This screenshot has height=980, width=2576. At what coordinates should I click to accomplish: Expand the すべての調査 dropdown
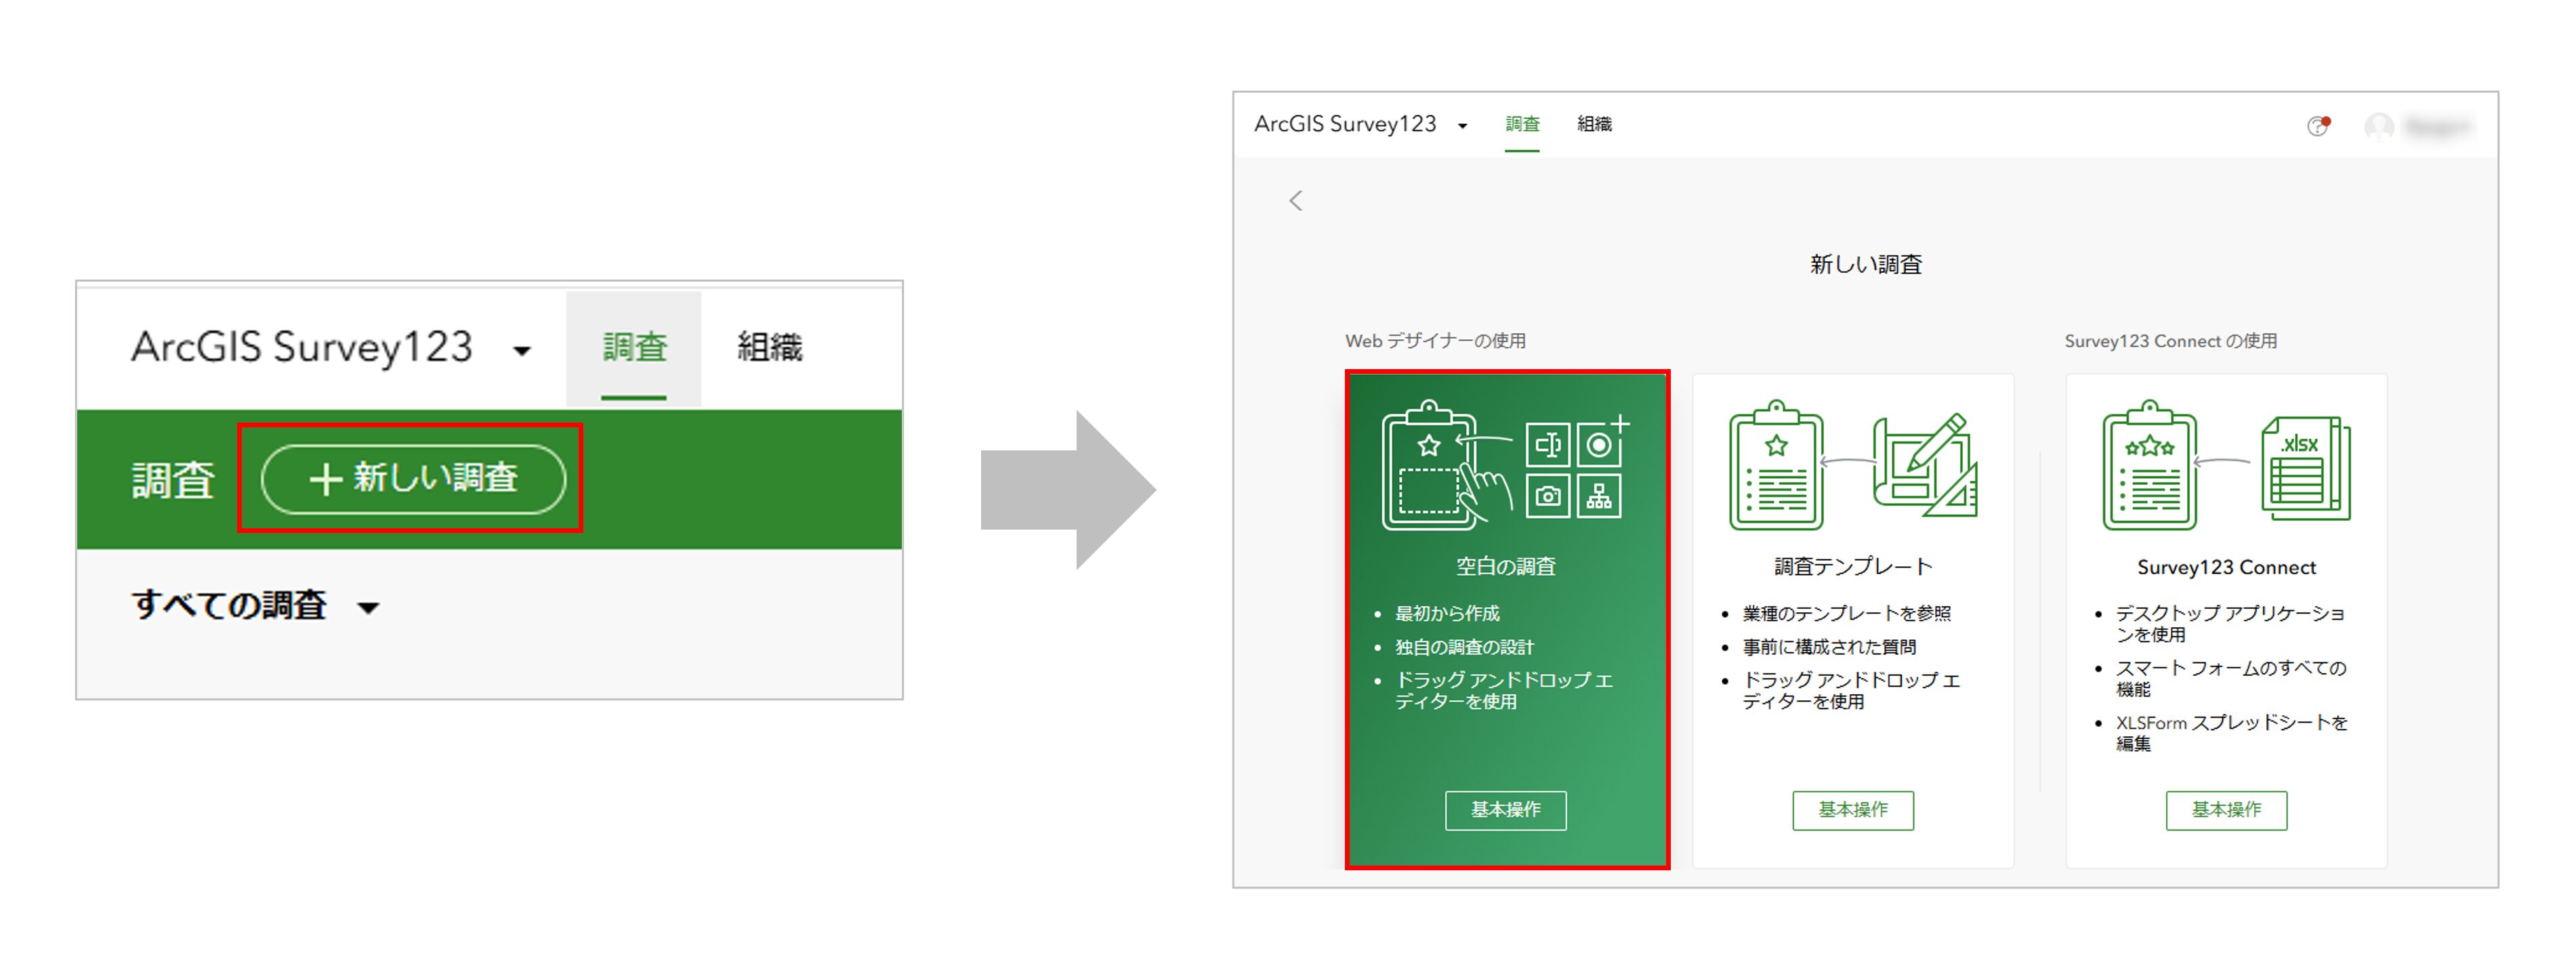click(368, 607)
